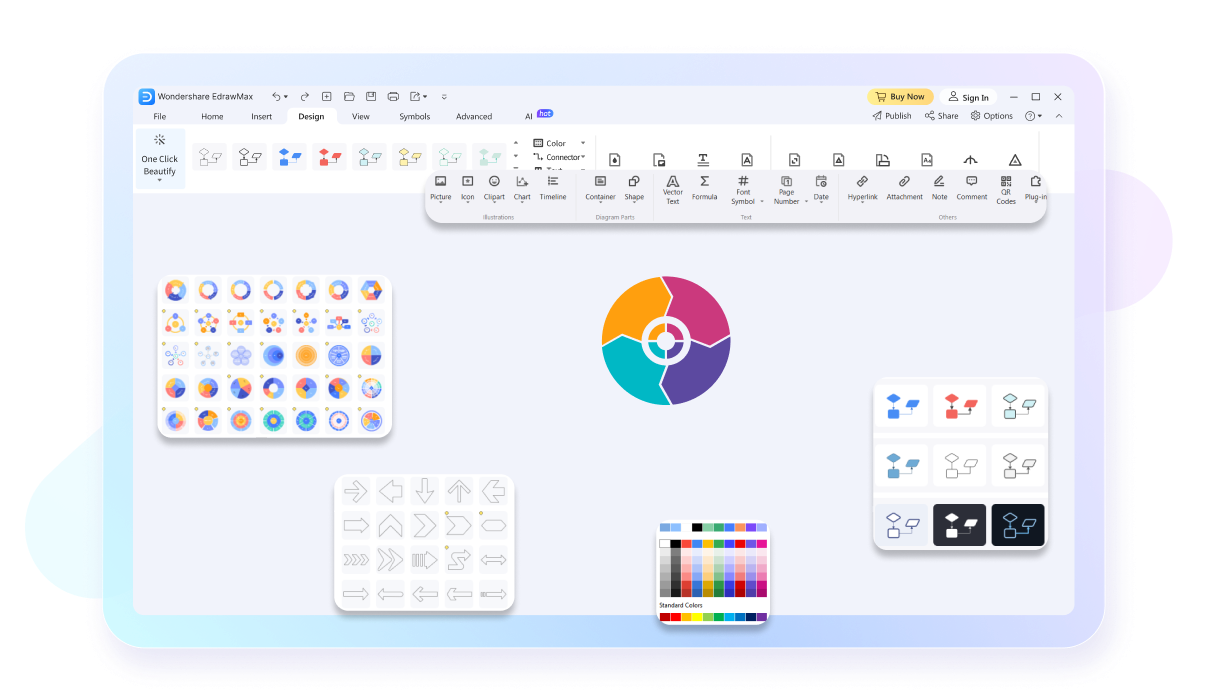Print using the printer icon
The width and height of the screenshot is (1208, 700).
tap(393, 96)
